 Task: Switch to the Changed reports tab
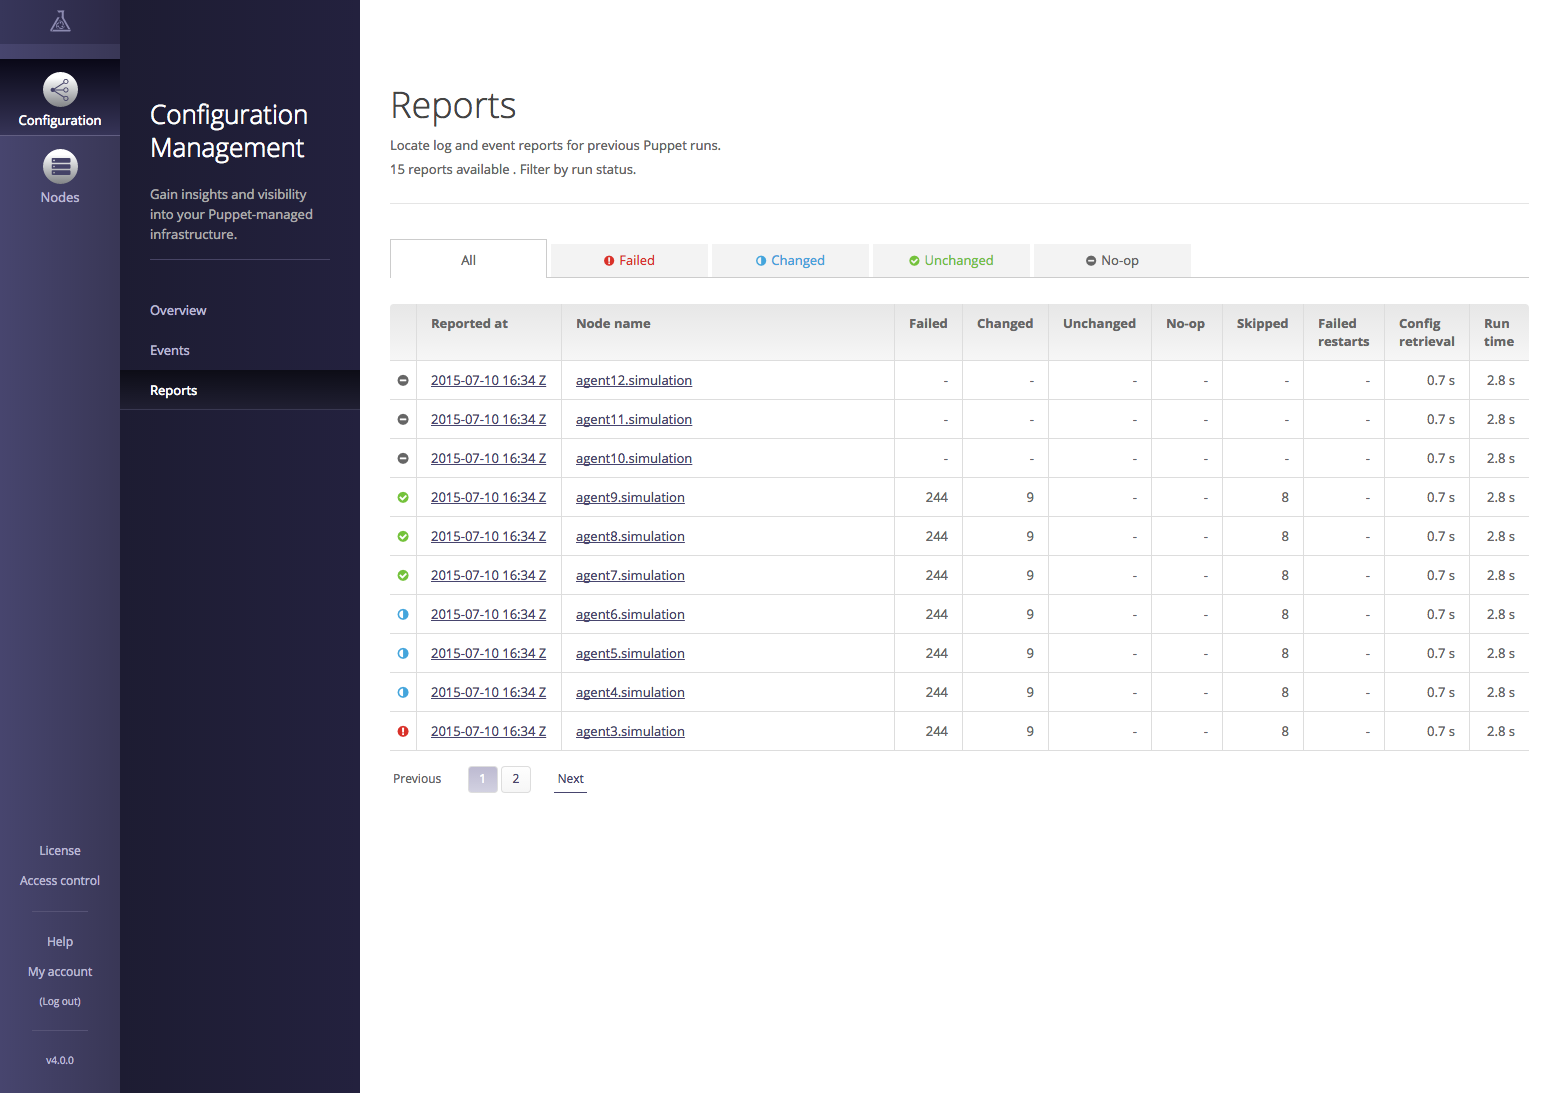point(790,260)
